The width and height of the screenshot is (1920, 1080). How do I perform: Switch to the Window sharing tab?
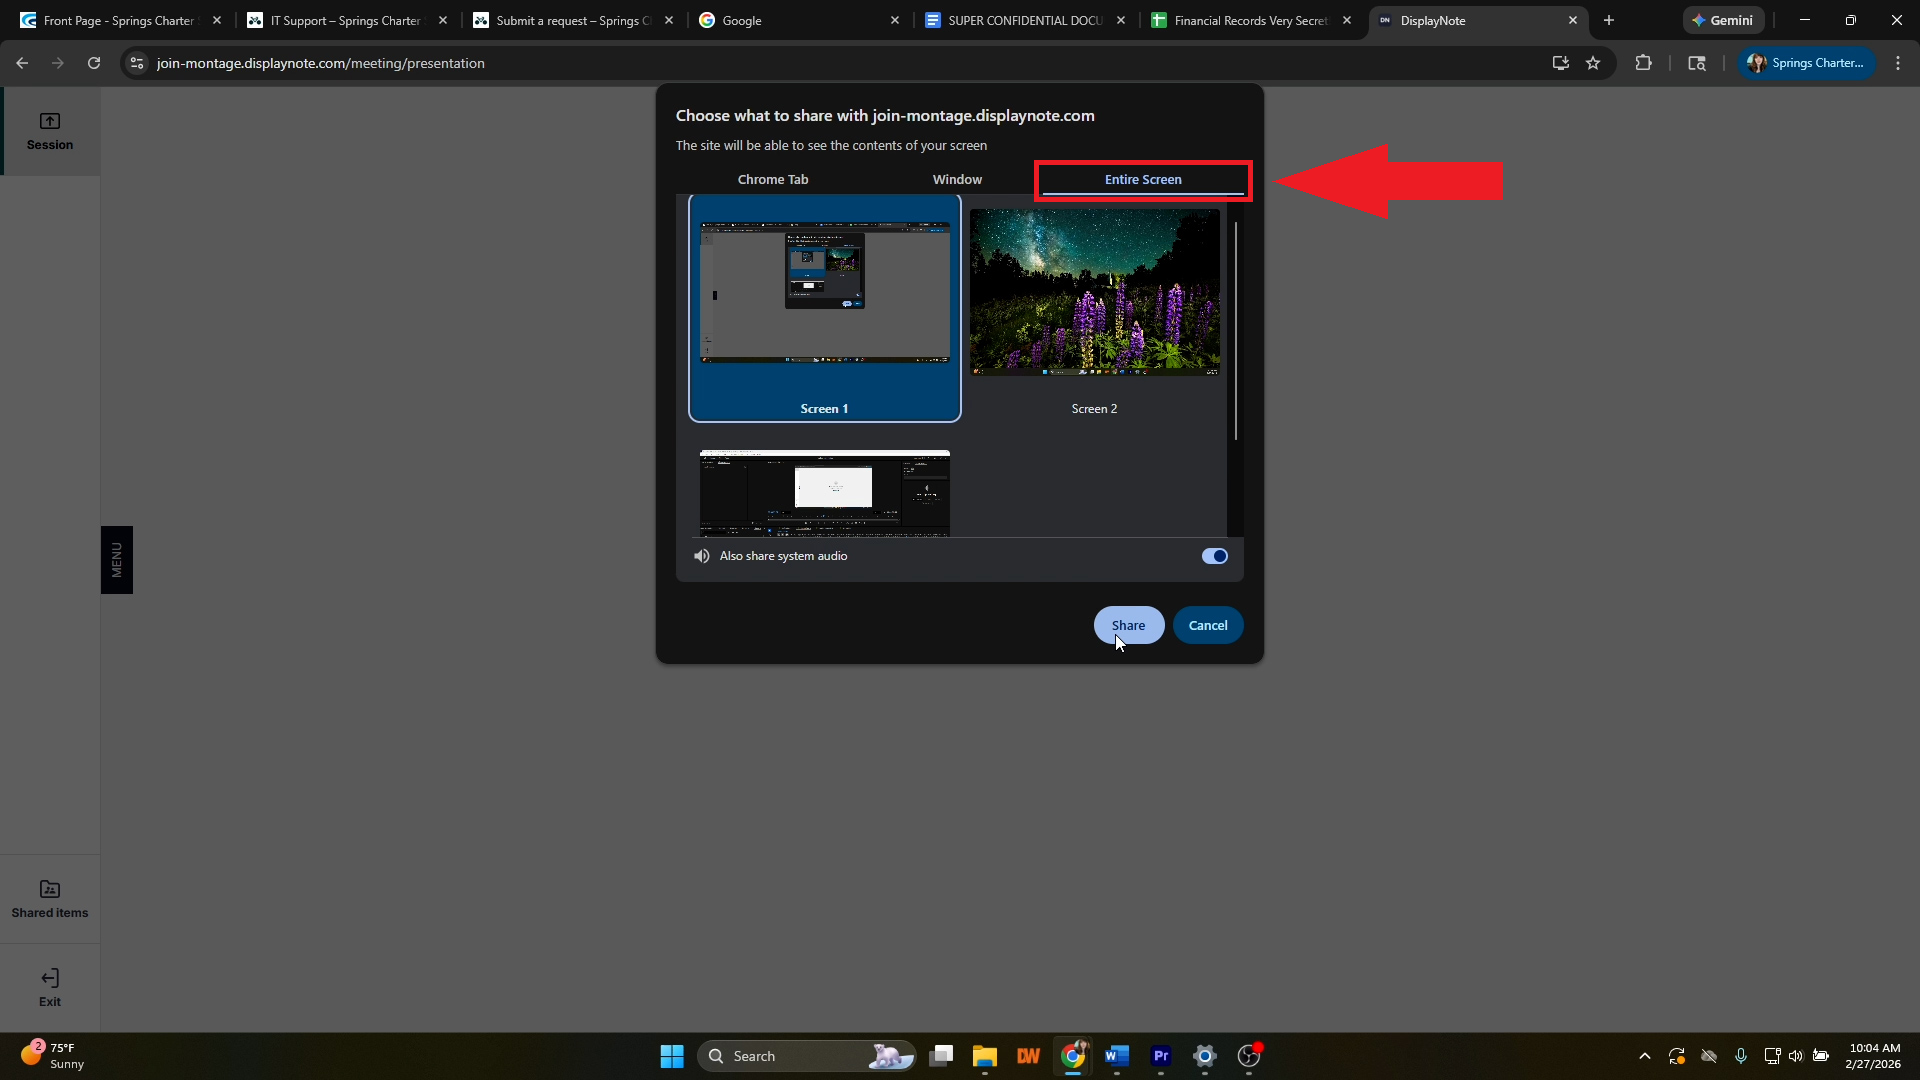957,180
